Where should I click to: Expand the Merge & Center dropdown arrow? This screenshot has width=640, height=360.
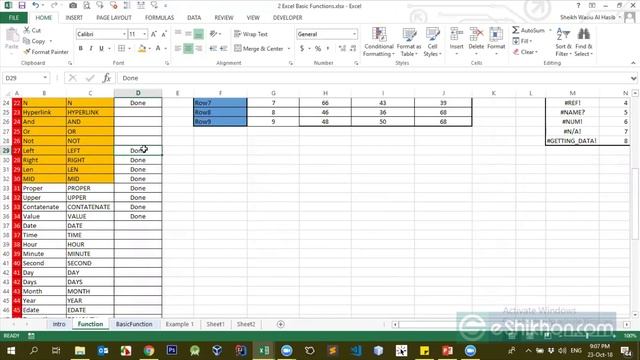289,49
